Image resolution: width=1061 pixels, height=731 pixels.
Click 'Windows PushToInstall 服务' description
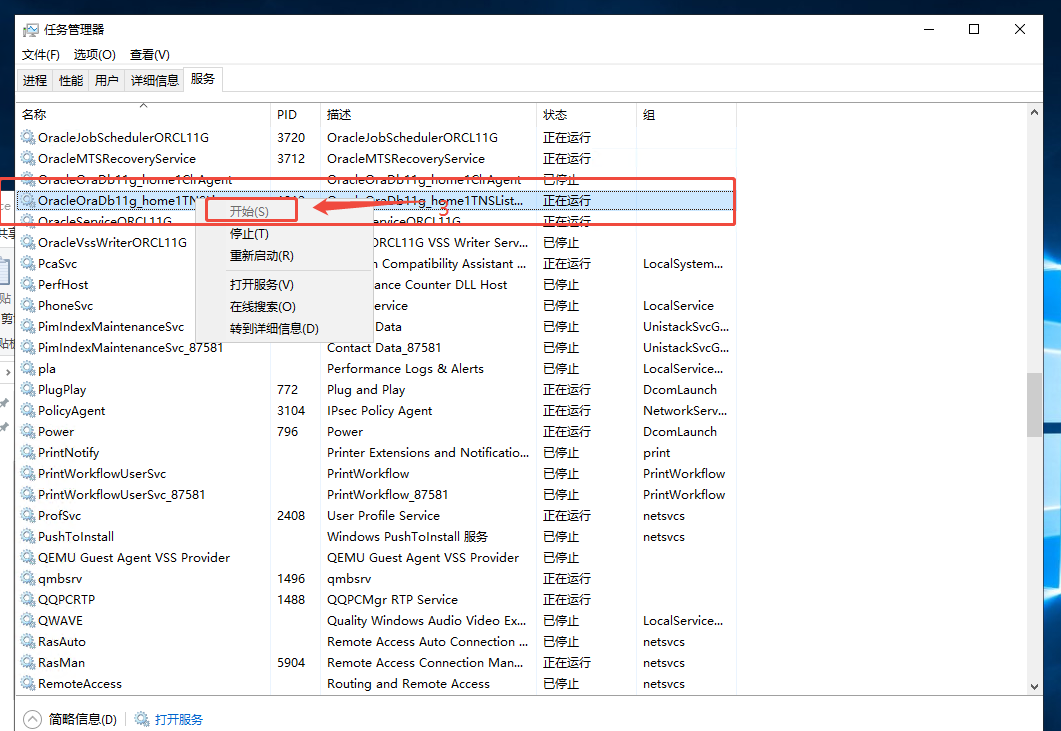[x=407, y=537]
